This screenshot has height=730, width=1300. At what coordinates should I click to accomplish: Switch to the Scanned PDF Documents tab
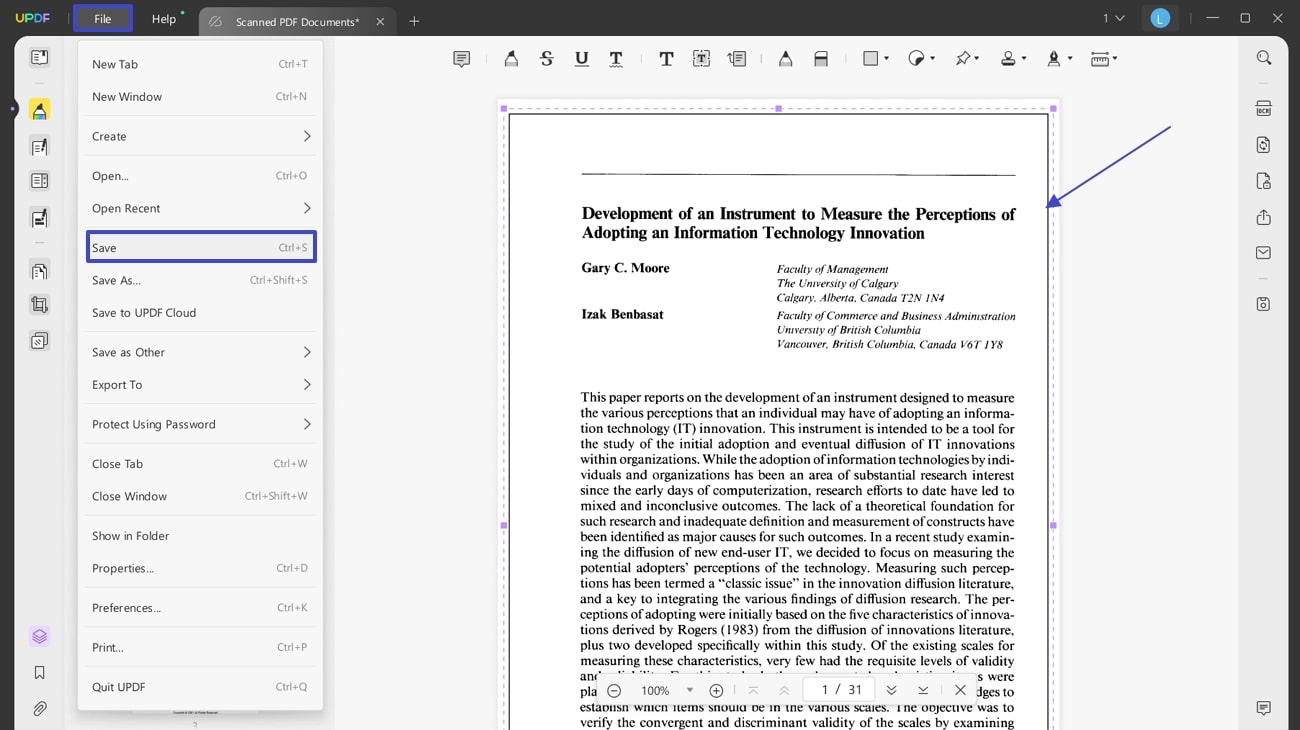click(297, 20)
